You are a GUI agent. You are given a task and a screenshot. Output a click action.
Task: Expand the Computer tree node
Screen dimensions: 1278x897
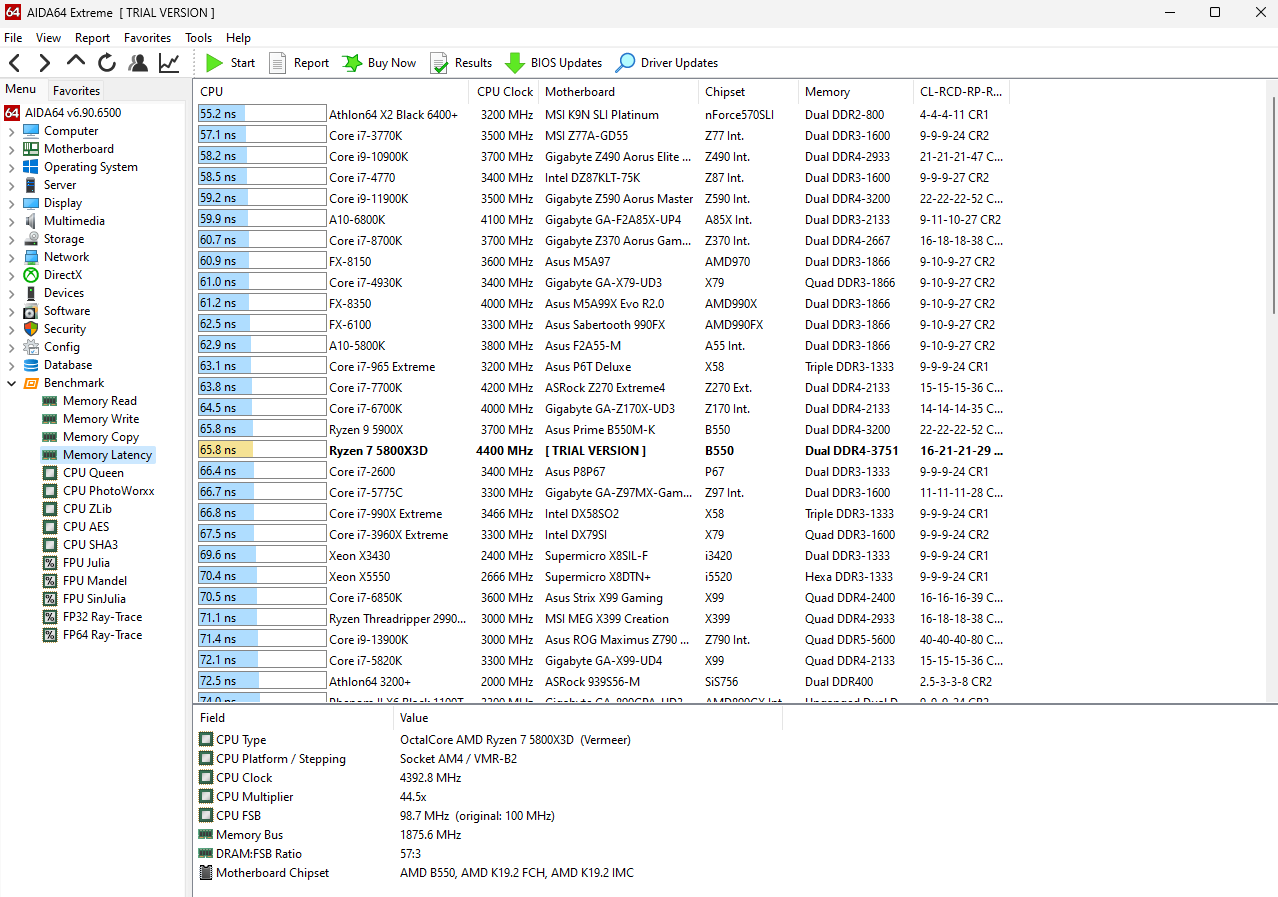coord(12,131)
